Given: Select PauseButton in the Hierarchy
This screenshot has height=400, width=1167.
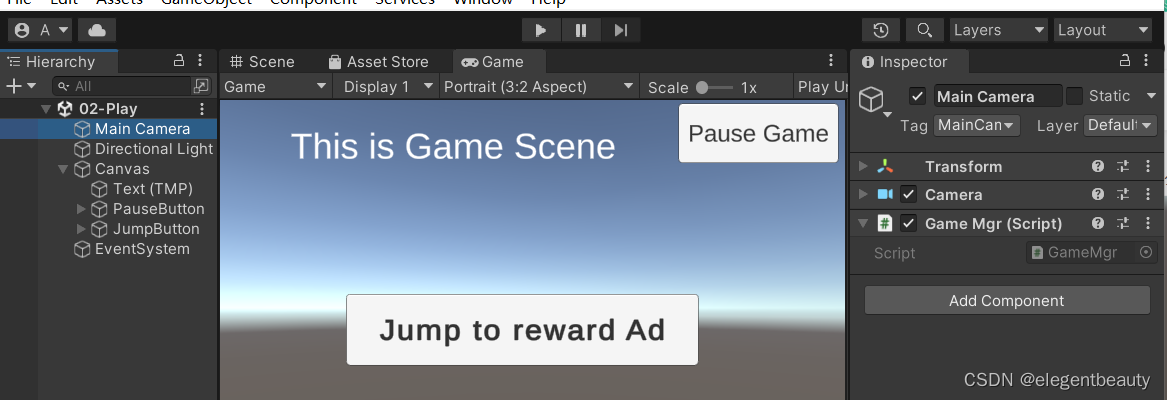Looking at the screenshot, I should [x=158, y=209].
